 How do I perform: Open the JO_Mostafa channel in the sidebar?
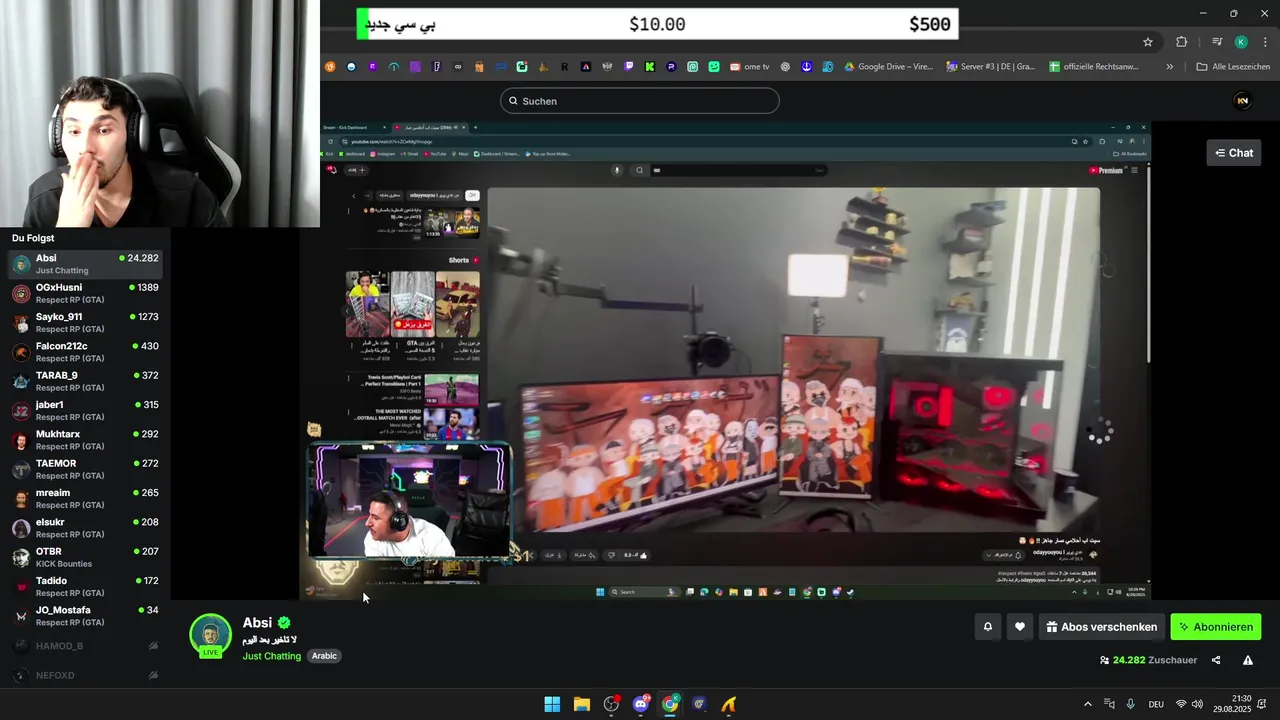[85, 616]
